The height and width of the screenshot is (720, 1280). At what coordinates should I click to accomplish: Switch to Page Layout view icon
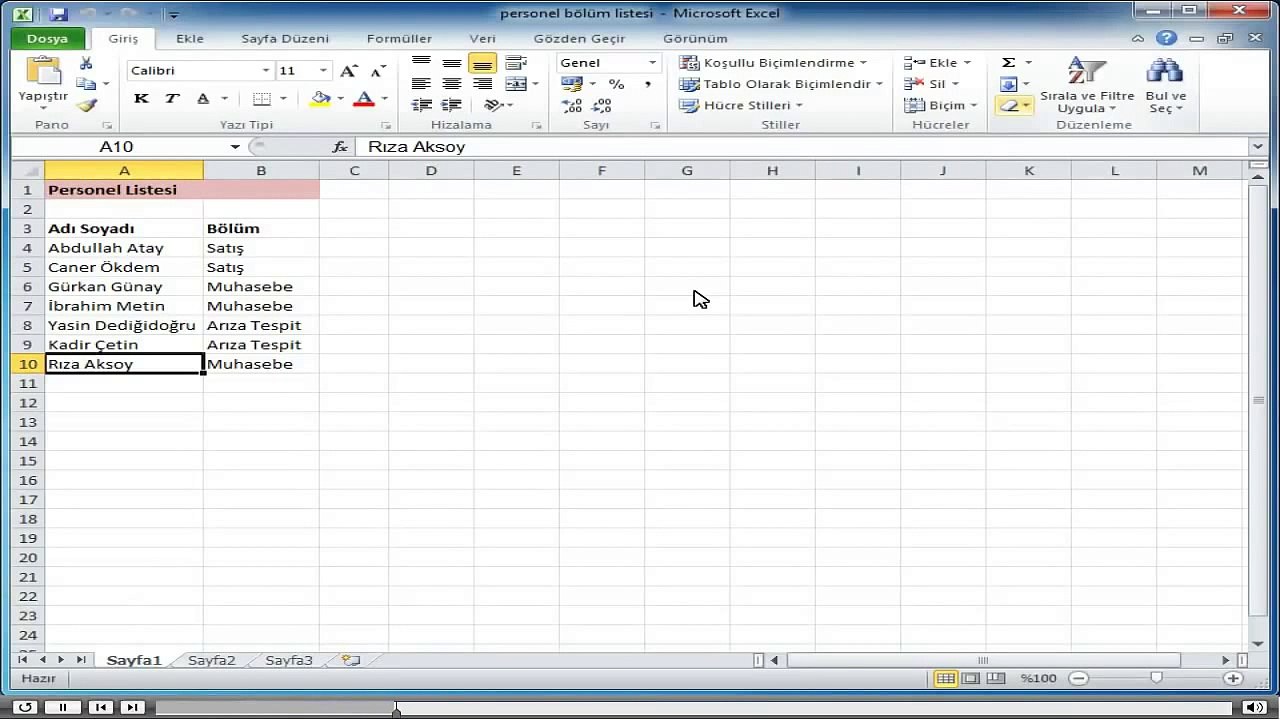pos(970,678)
